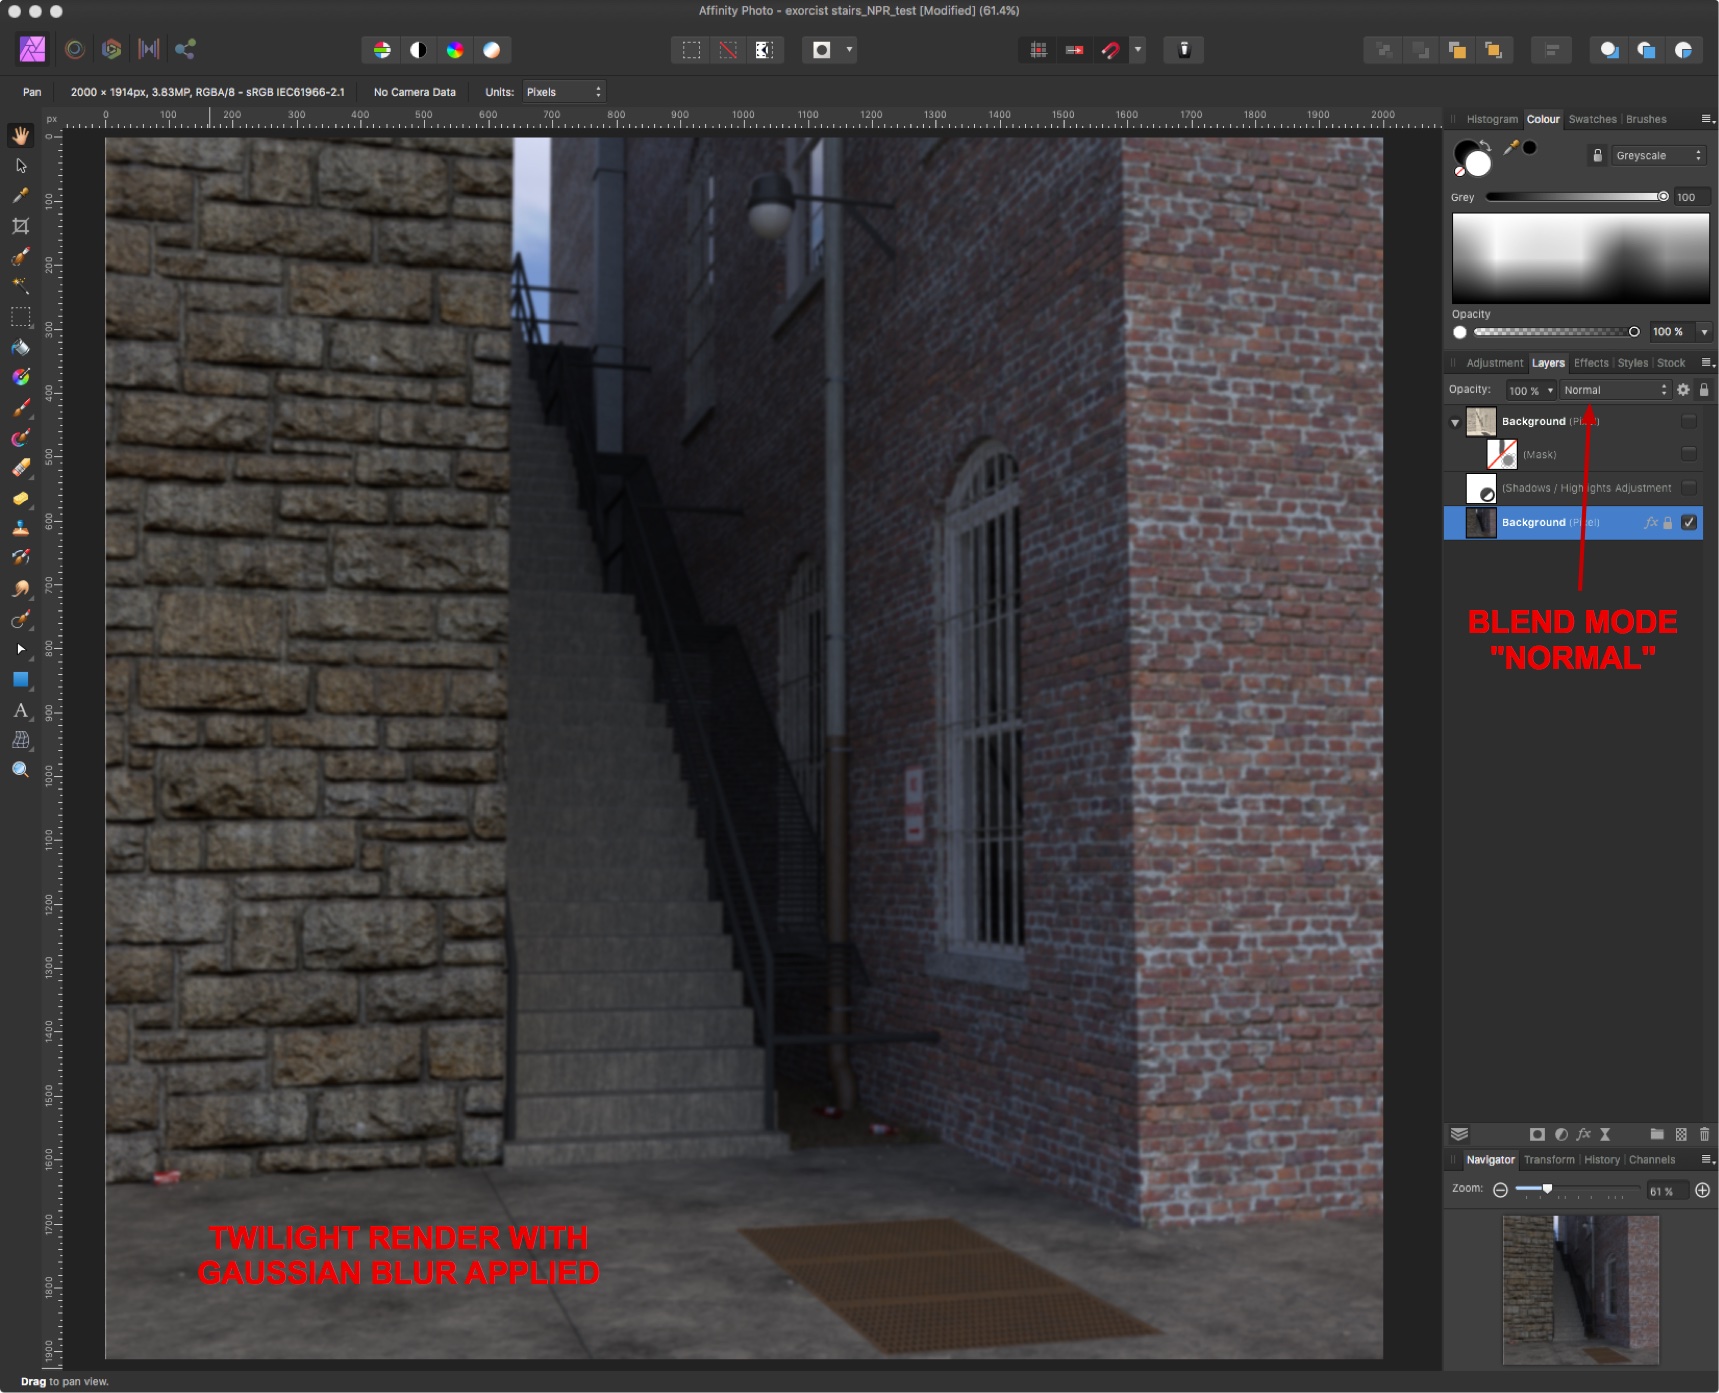This screenshot has height=1393, width=1719.
Task: Select the Flood Select magic wand tool
Action: click(x=20, y=286)
